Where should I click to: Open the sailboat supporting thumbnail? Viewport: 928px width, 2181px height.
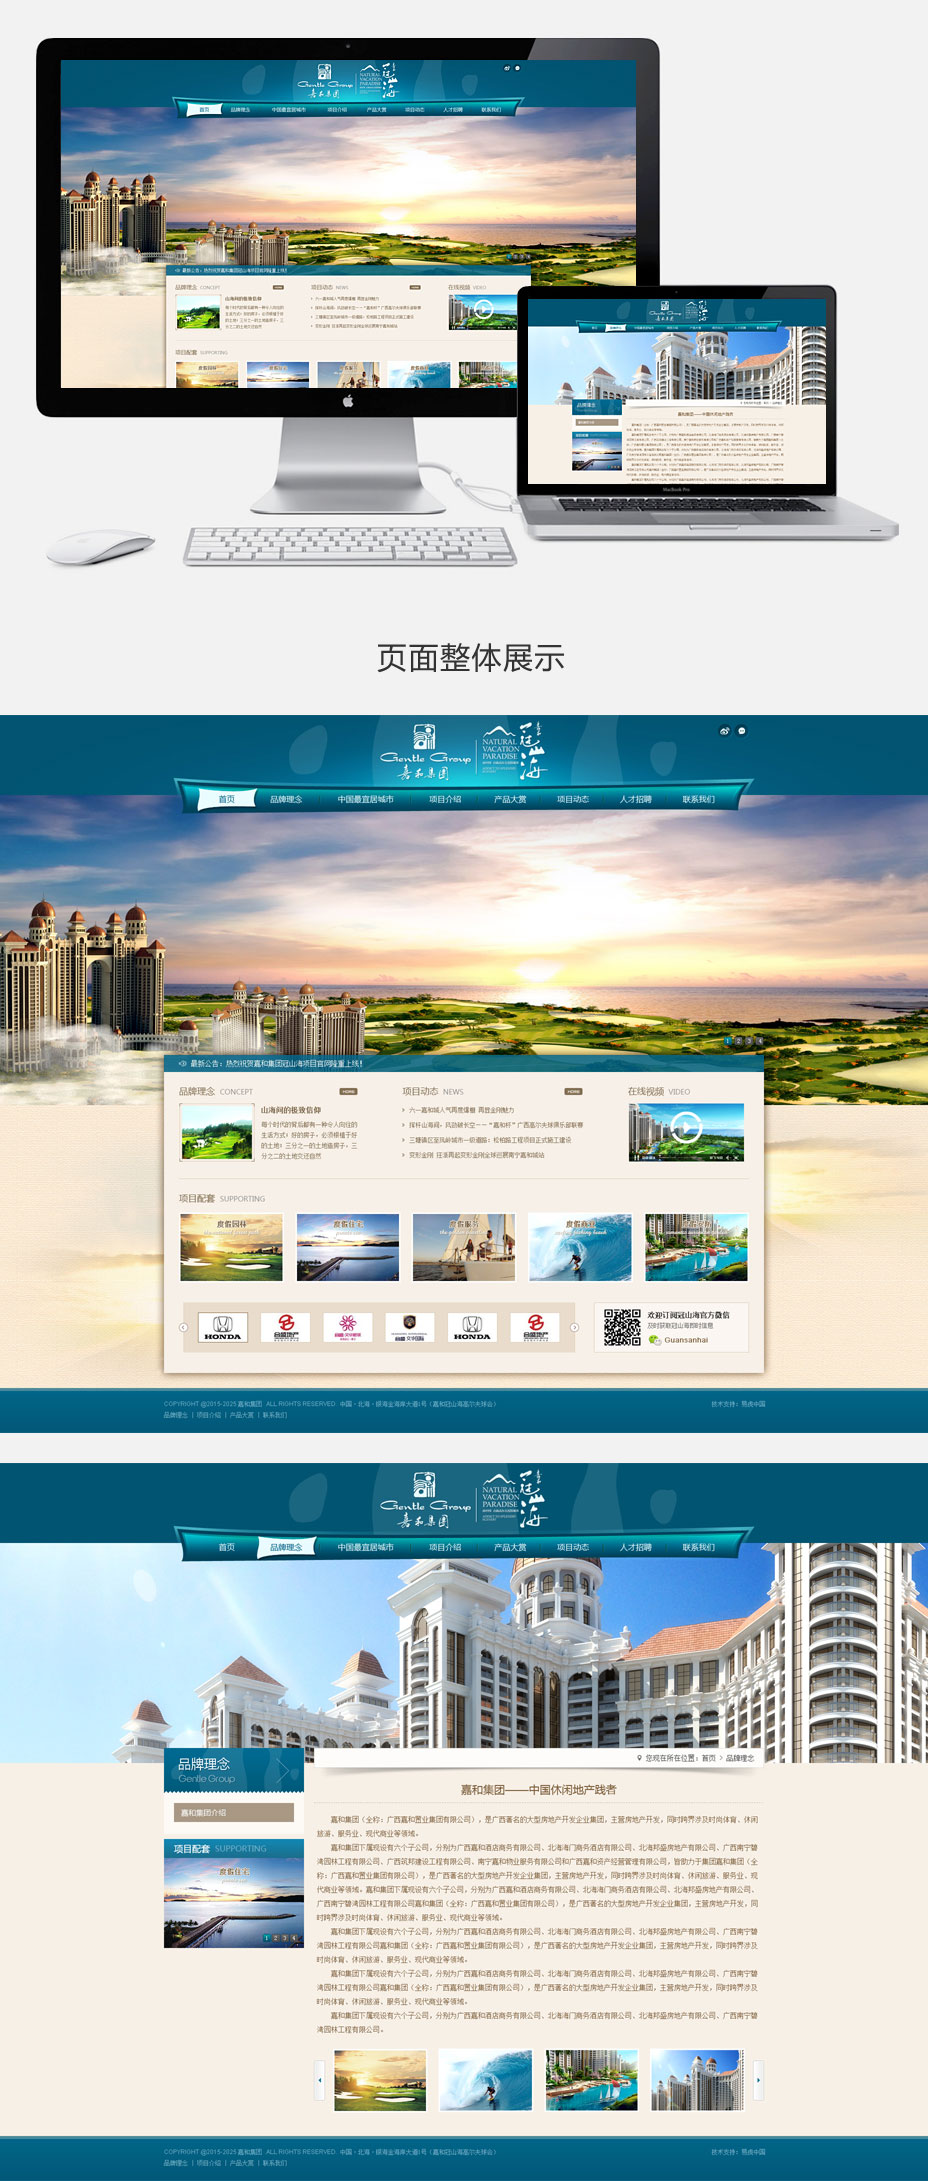[x=464, y=1247]
